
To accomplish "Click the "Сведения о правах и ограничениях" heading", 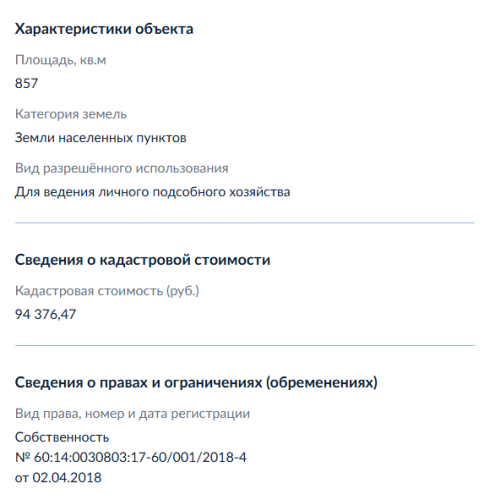I will point(196,383).
